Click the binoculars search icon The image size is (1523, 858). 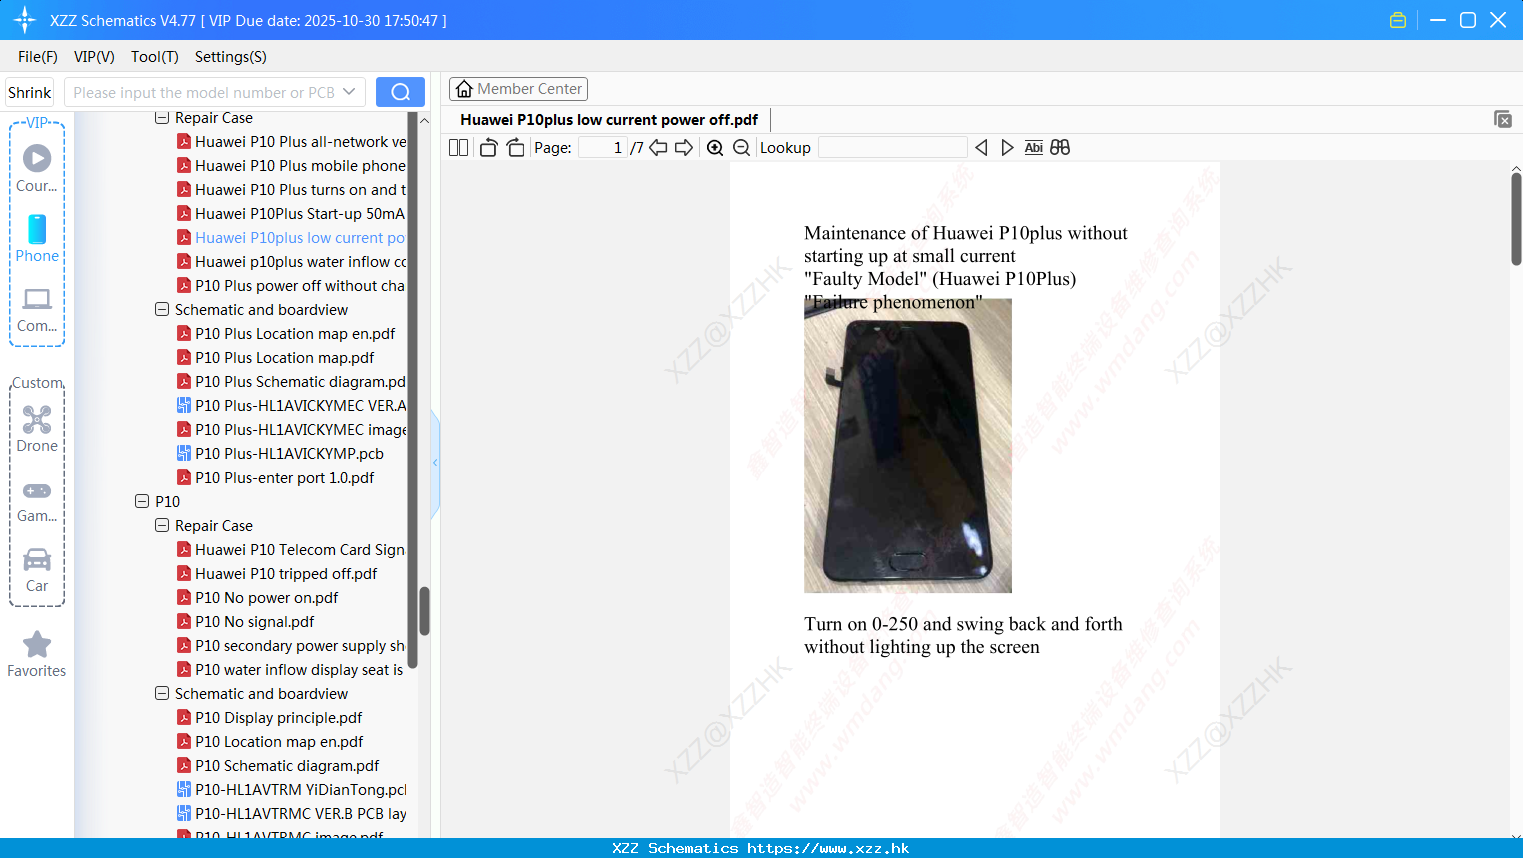pyautogui.click(x=1060, y=148)
